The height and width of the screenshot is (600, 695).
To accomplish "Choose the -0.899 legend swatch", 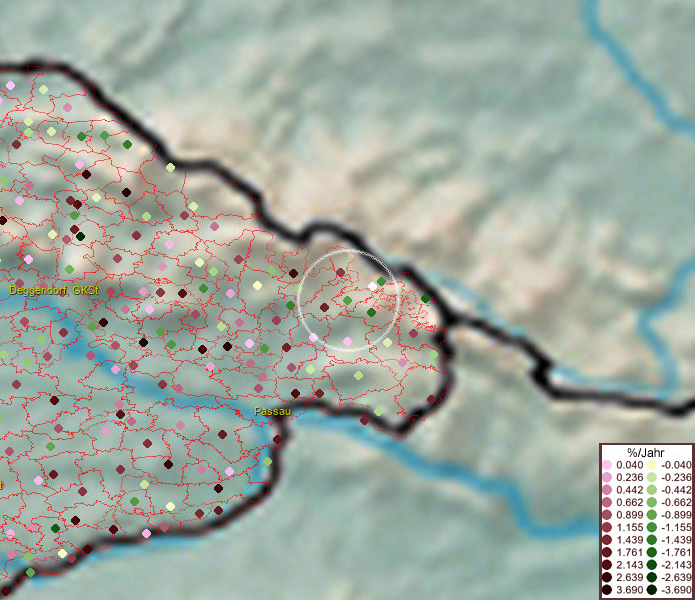I will pos(651,515).
